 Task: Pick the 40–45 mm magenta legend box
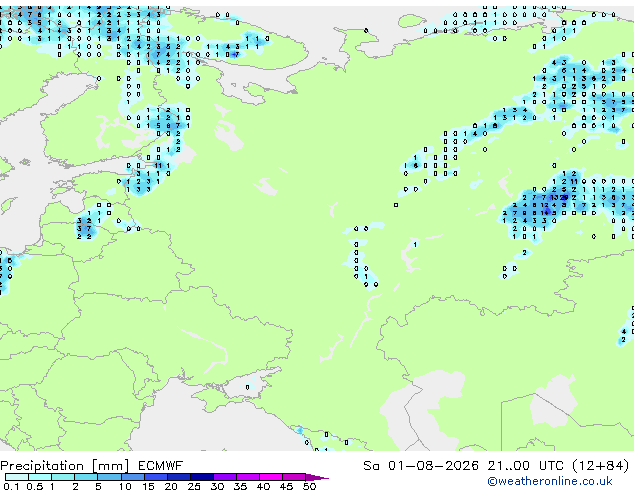click(x=271, y=477)
